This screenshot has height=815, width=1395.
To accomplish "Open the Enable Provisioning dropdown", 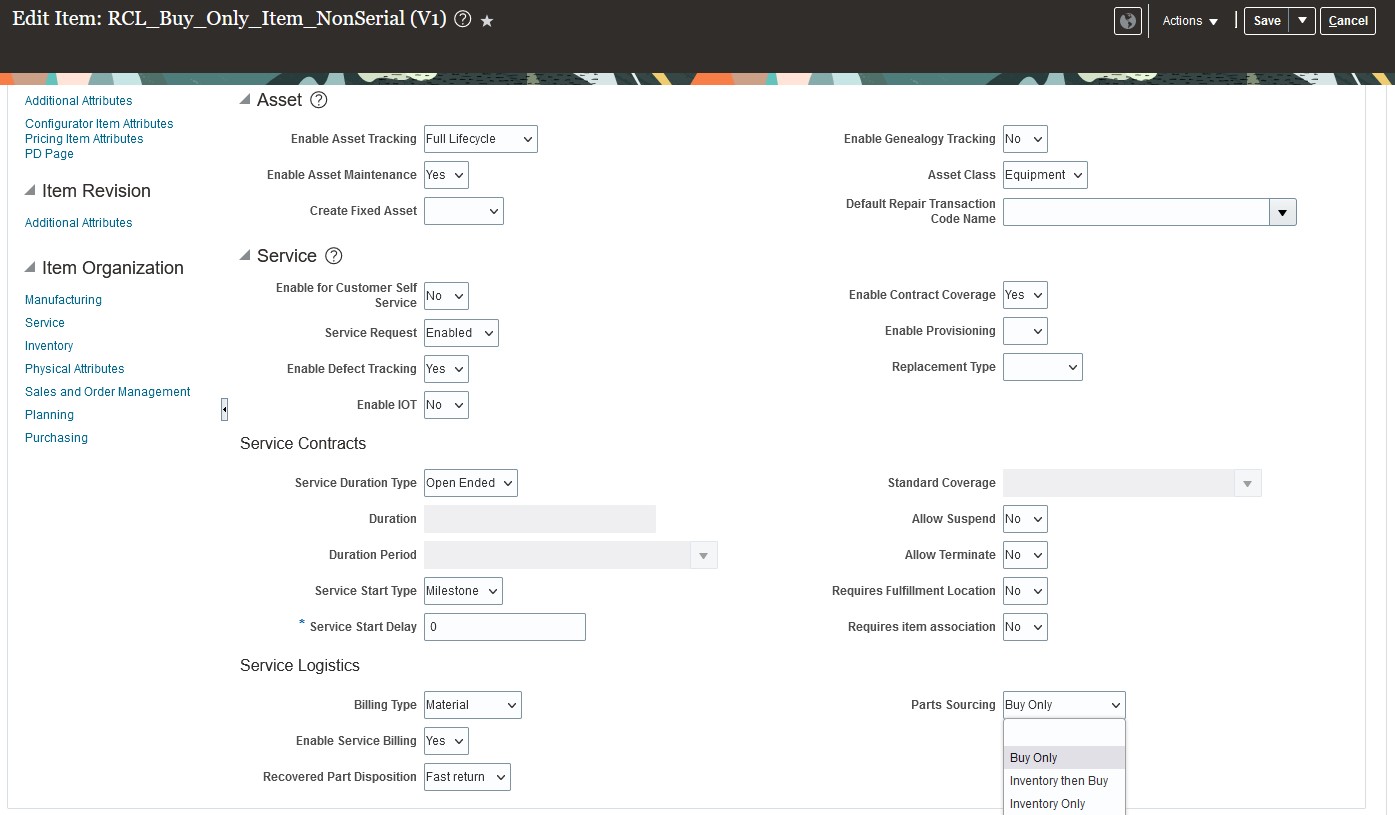I will (1025, 331).
